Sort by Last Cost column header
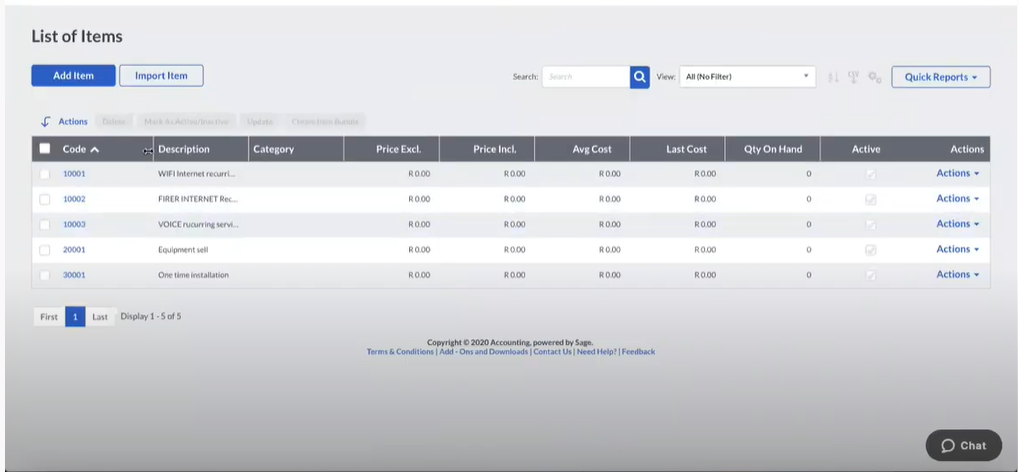This screenshot has height=472, width=1018. [x=686, y=149]
